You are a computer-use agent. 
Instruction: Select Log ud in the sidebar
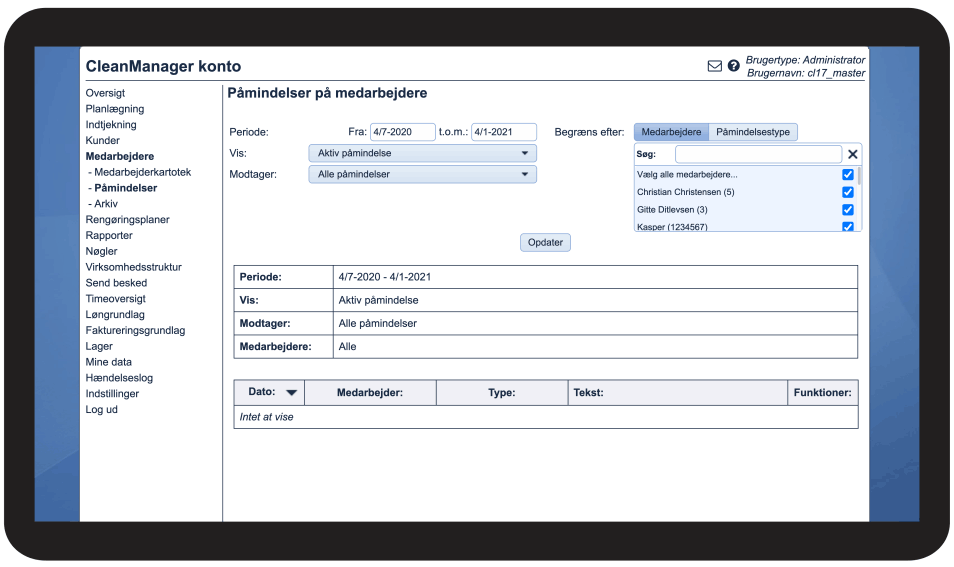pos(102,410)
